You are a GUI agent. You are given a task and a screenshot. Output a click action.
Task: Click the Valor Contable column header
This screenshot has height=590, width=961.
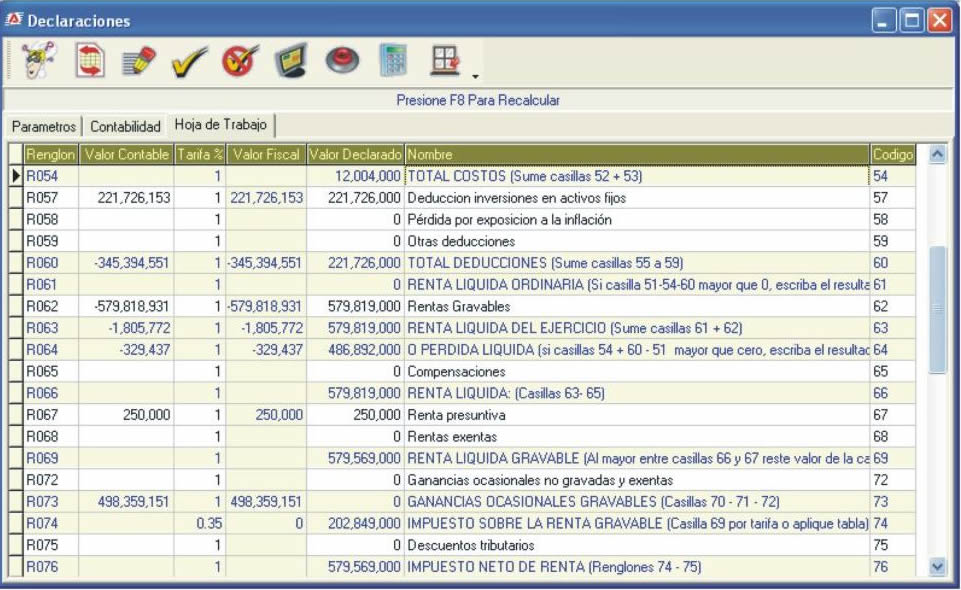[x=126, y=154]
